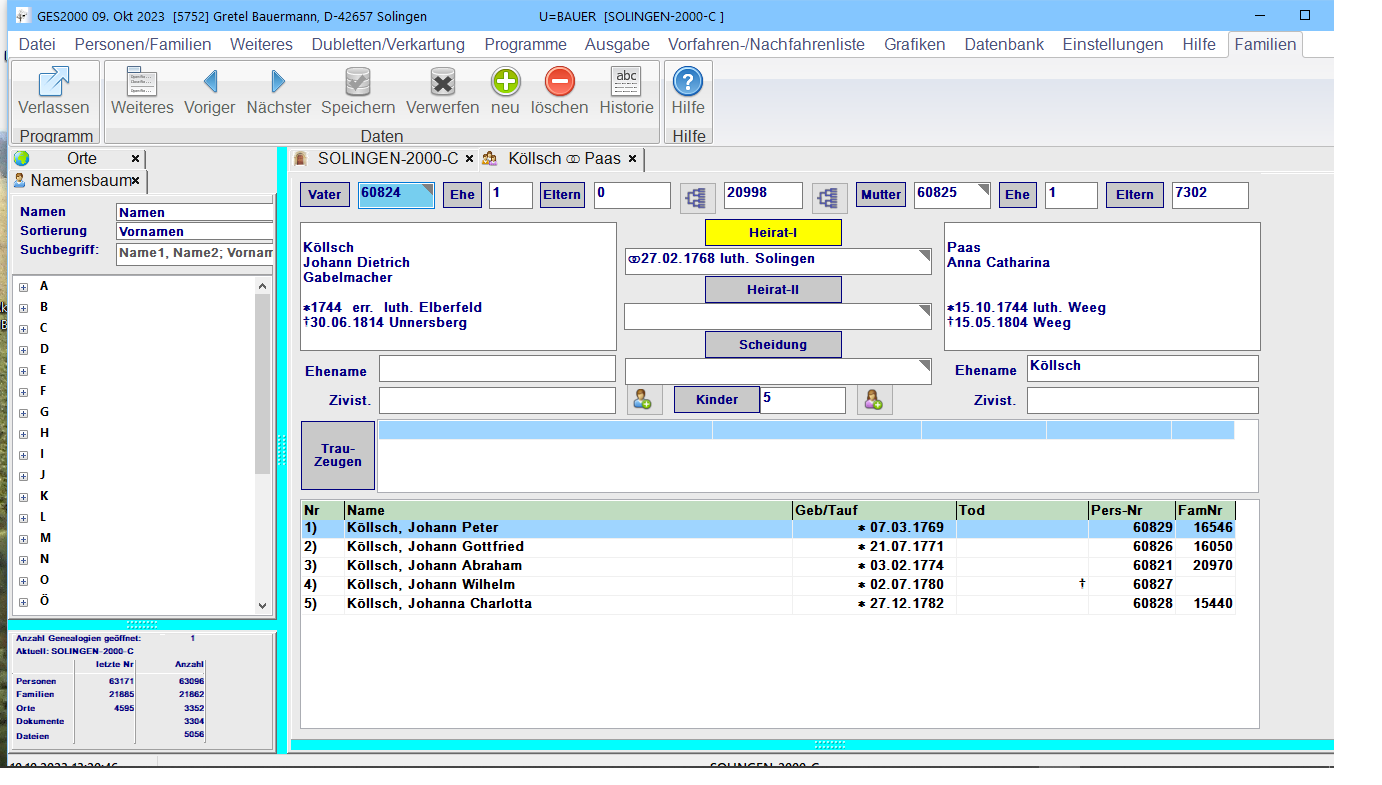Click the Suchbegriff search field
The image size is (1382, 785).
tap(195, 252)
